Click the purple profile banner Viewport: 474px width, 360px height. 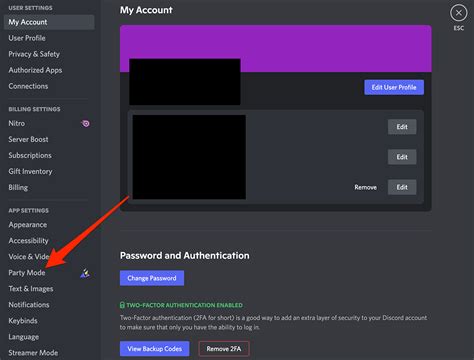pos(276,48)
